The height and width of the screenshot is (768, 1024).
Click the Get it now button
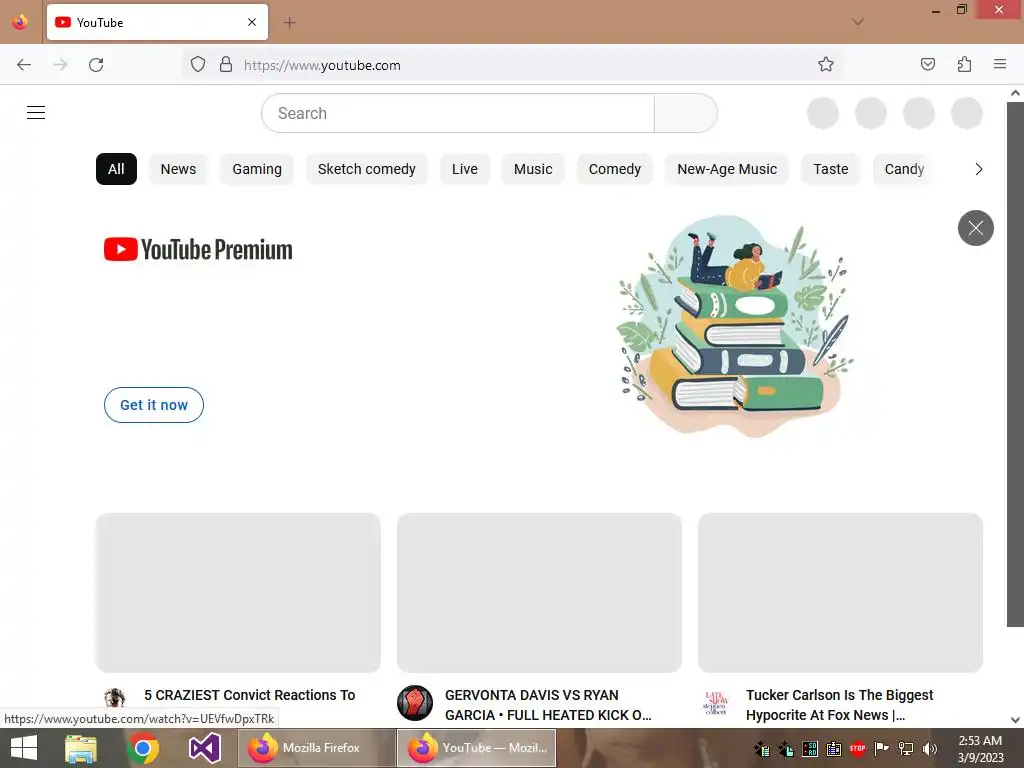(154, 405)
